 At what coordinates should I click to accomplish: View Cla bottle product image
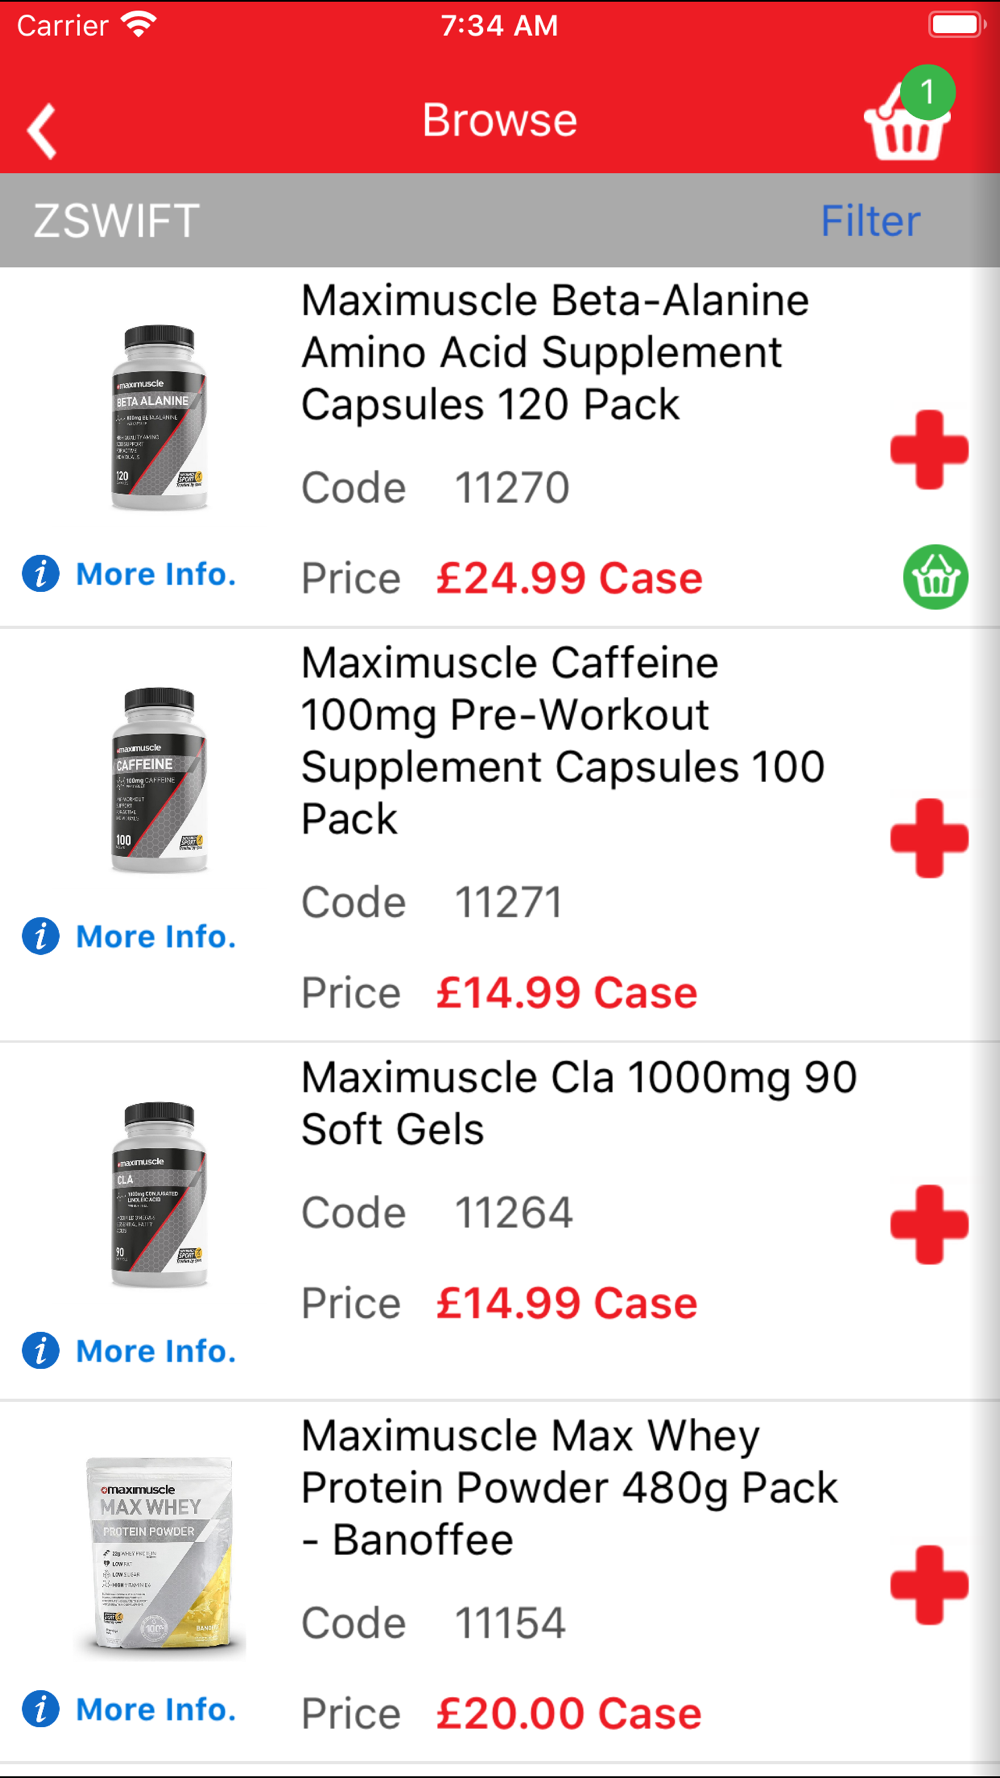tap(159, 1194)
